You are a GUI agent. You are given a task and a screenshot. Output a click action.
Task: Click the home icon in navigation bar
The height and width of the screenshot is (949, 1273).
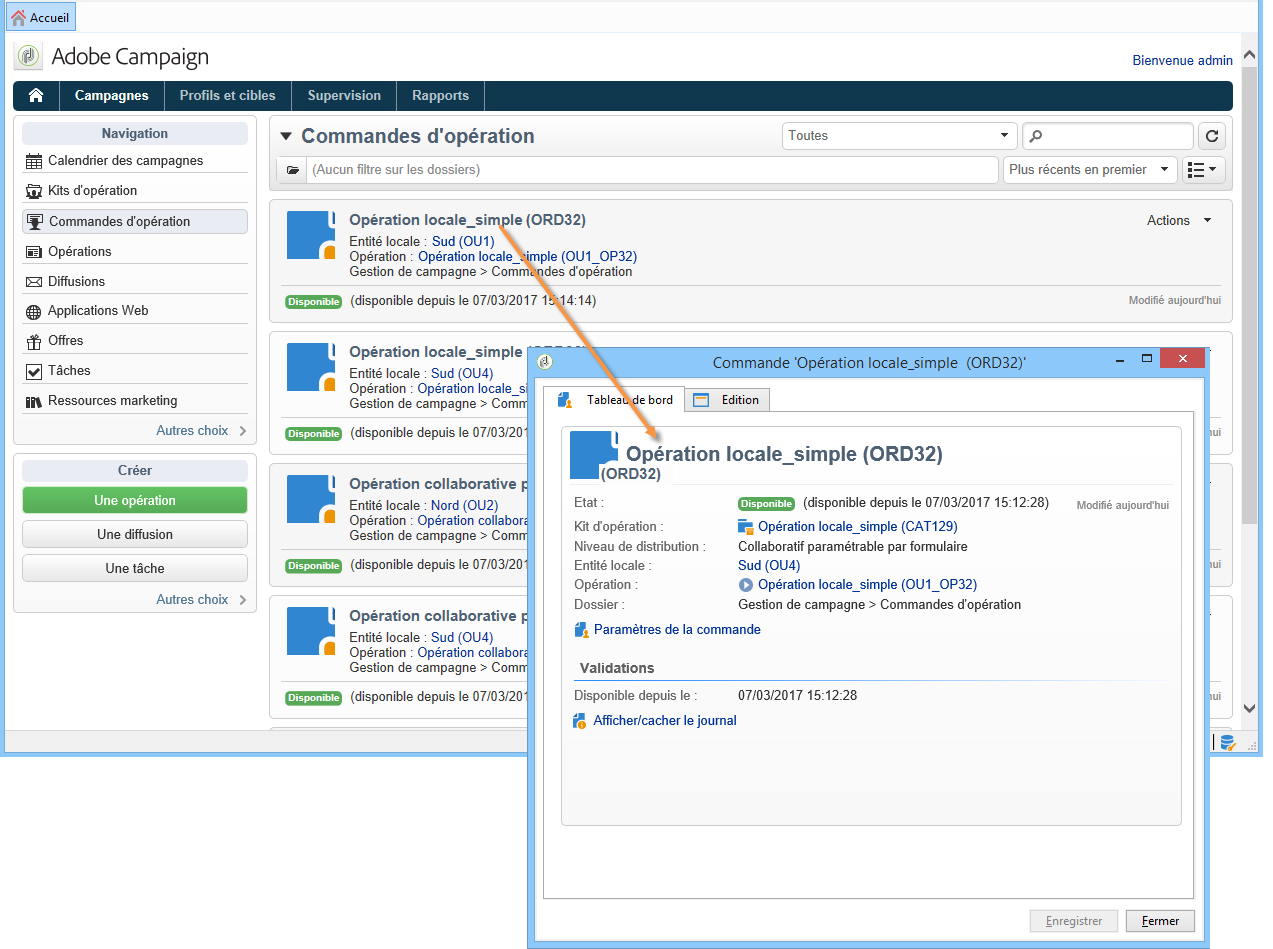(36, 96)
